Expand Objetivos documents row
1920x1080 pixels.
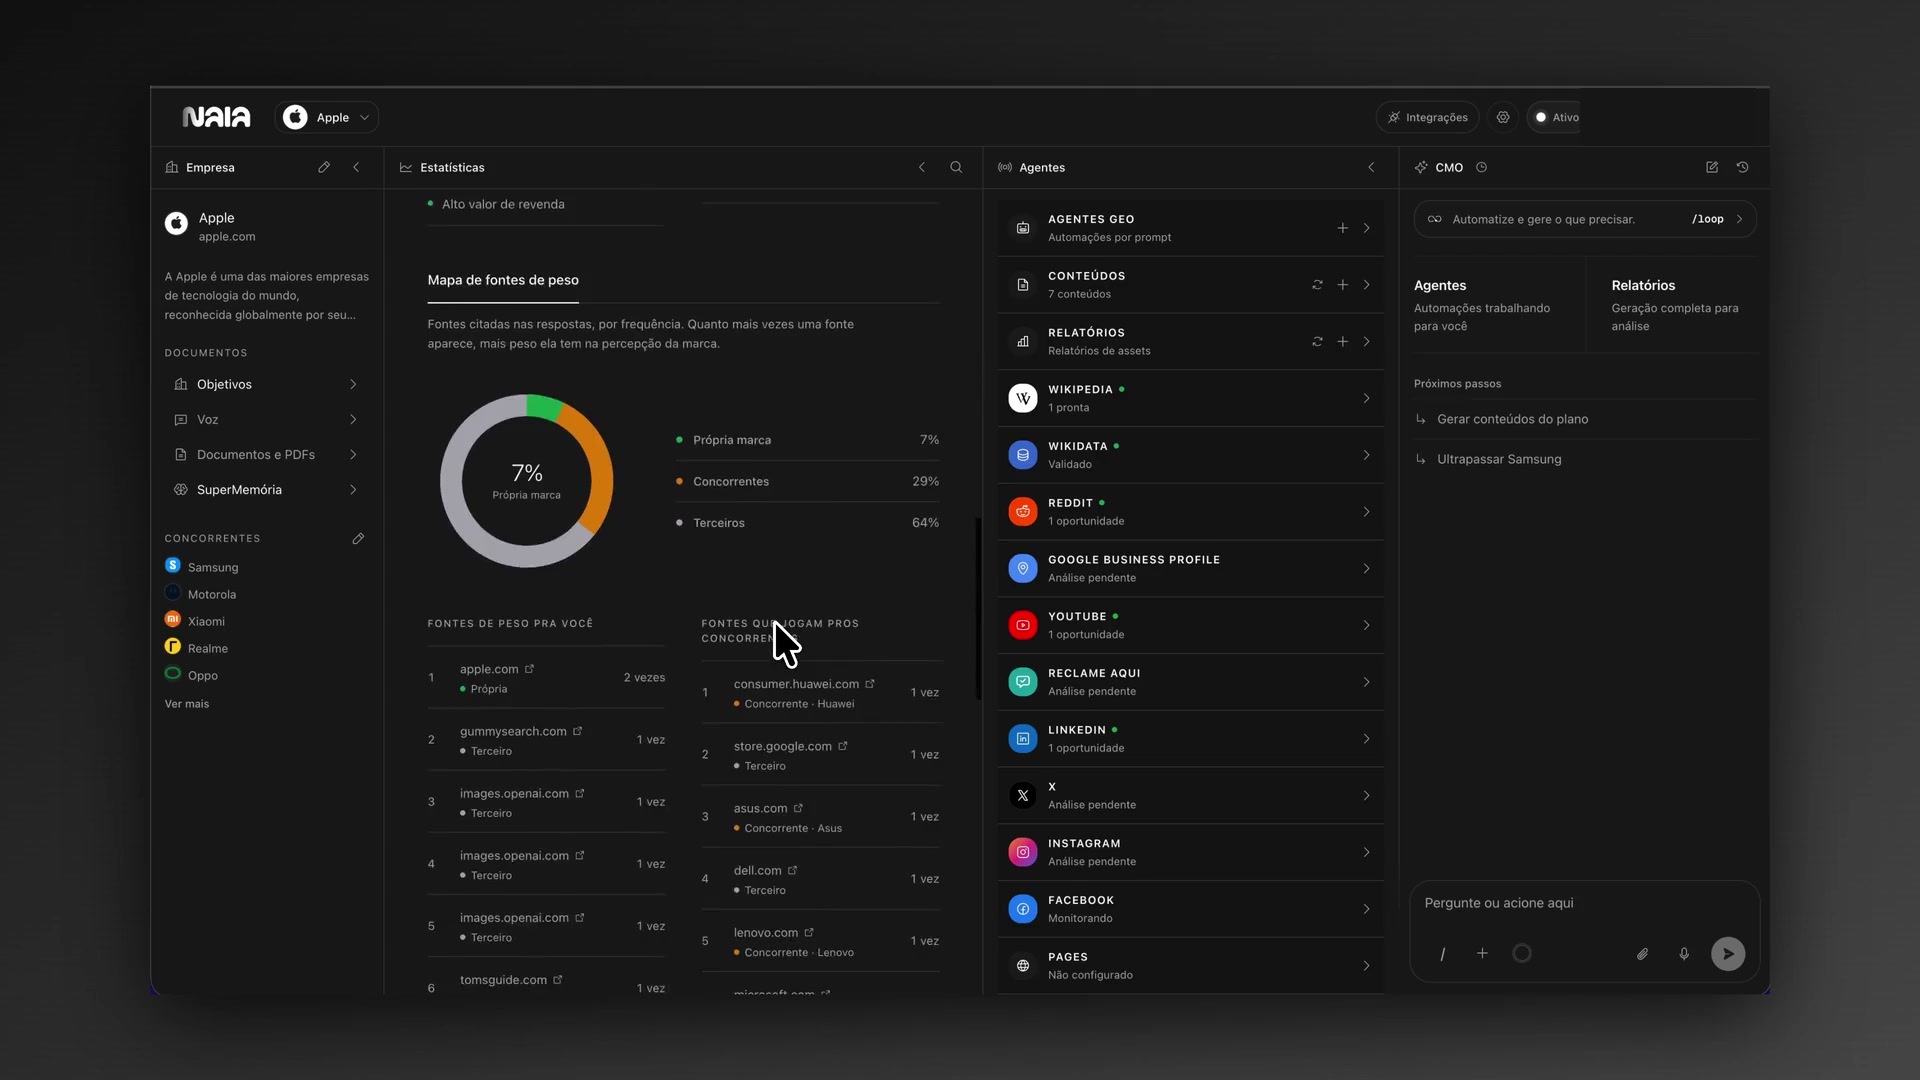coord(266,384)
